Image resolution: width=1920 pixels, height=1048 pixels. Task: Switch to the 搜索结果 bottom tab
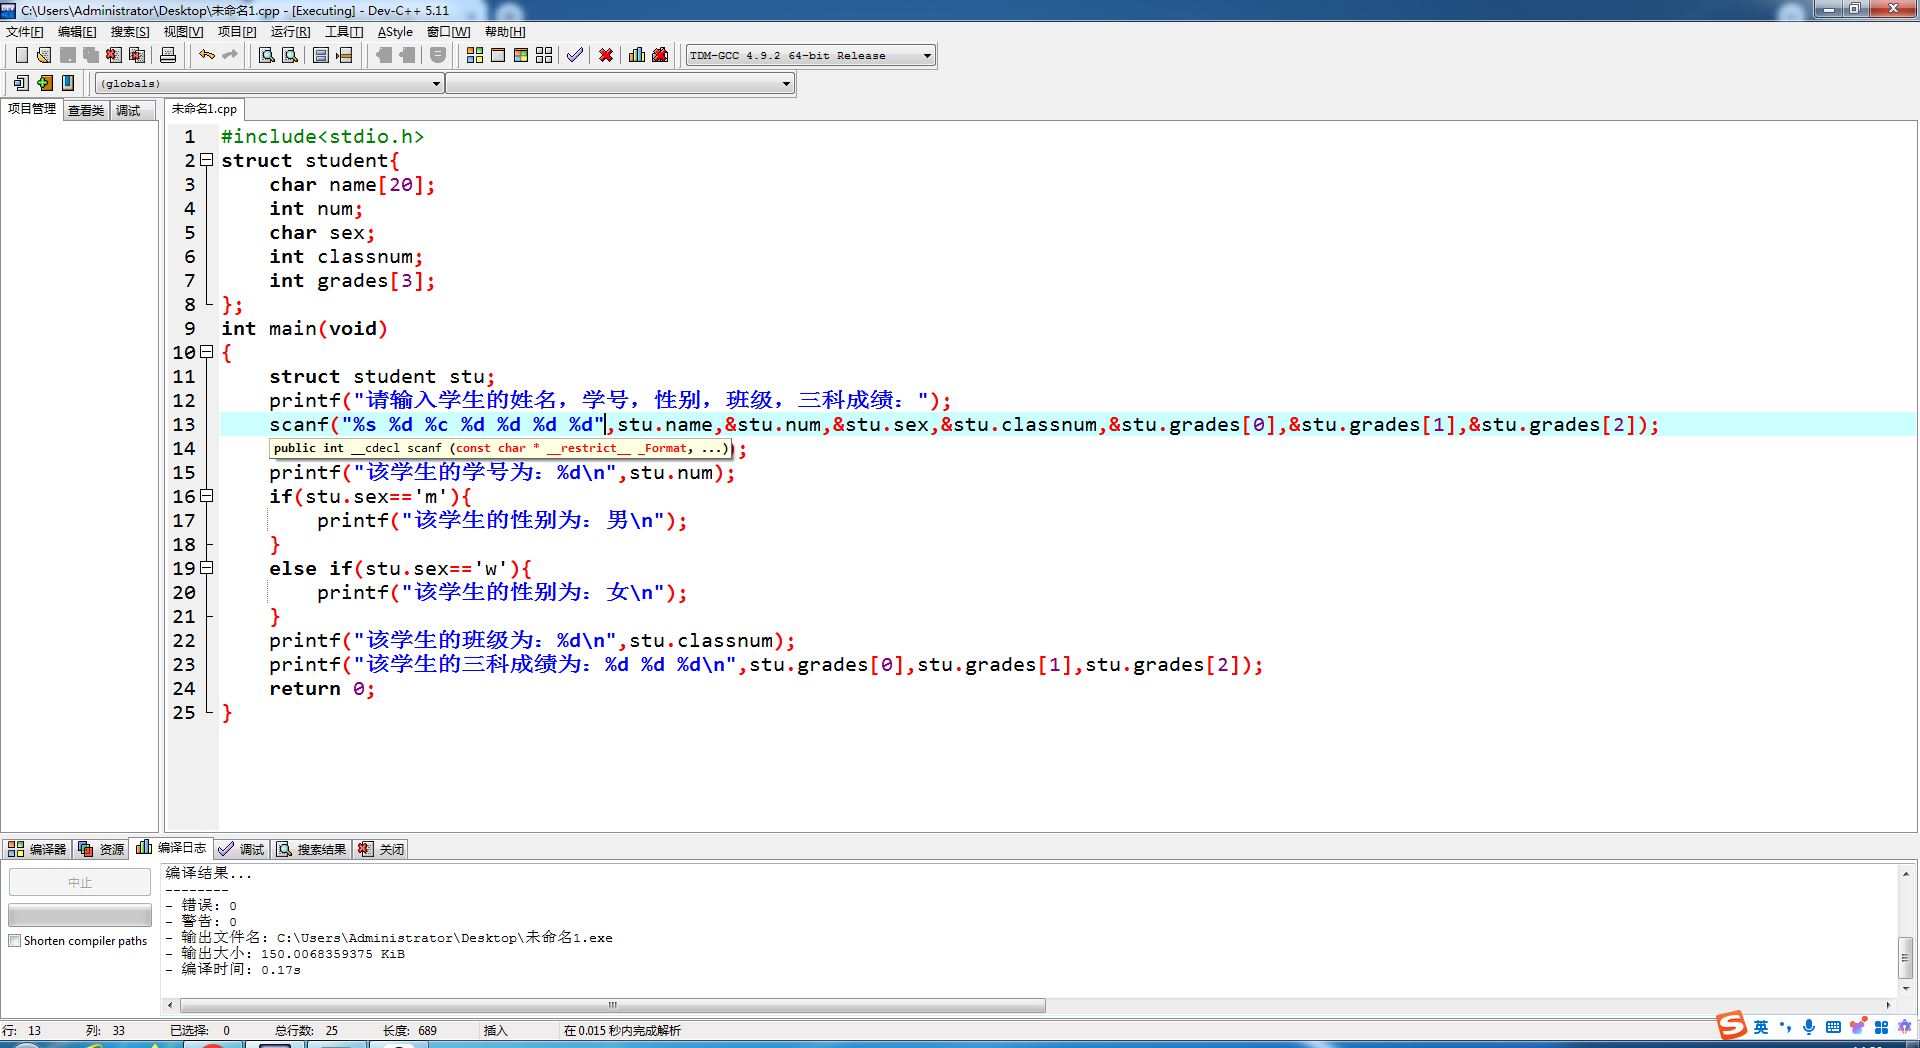311,849
